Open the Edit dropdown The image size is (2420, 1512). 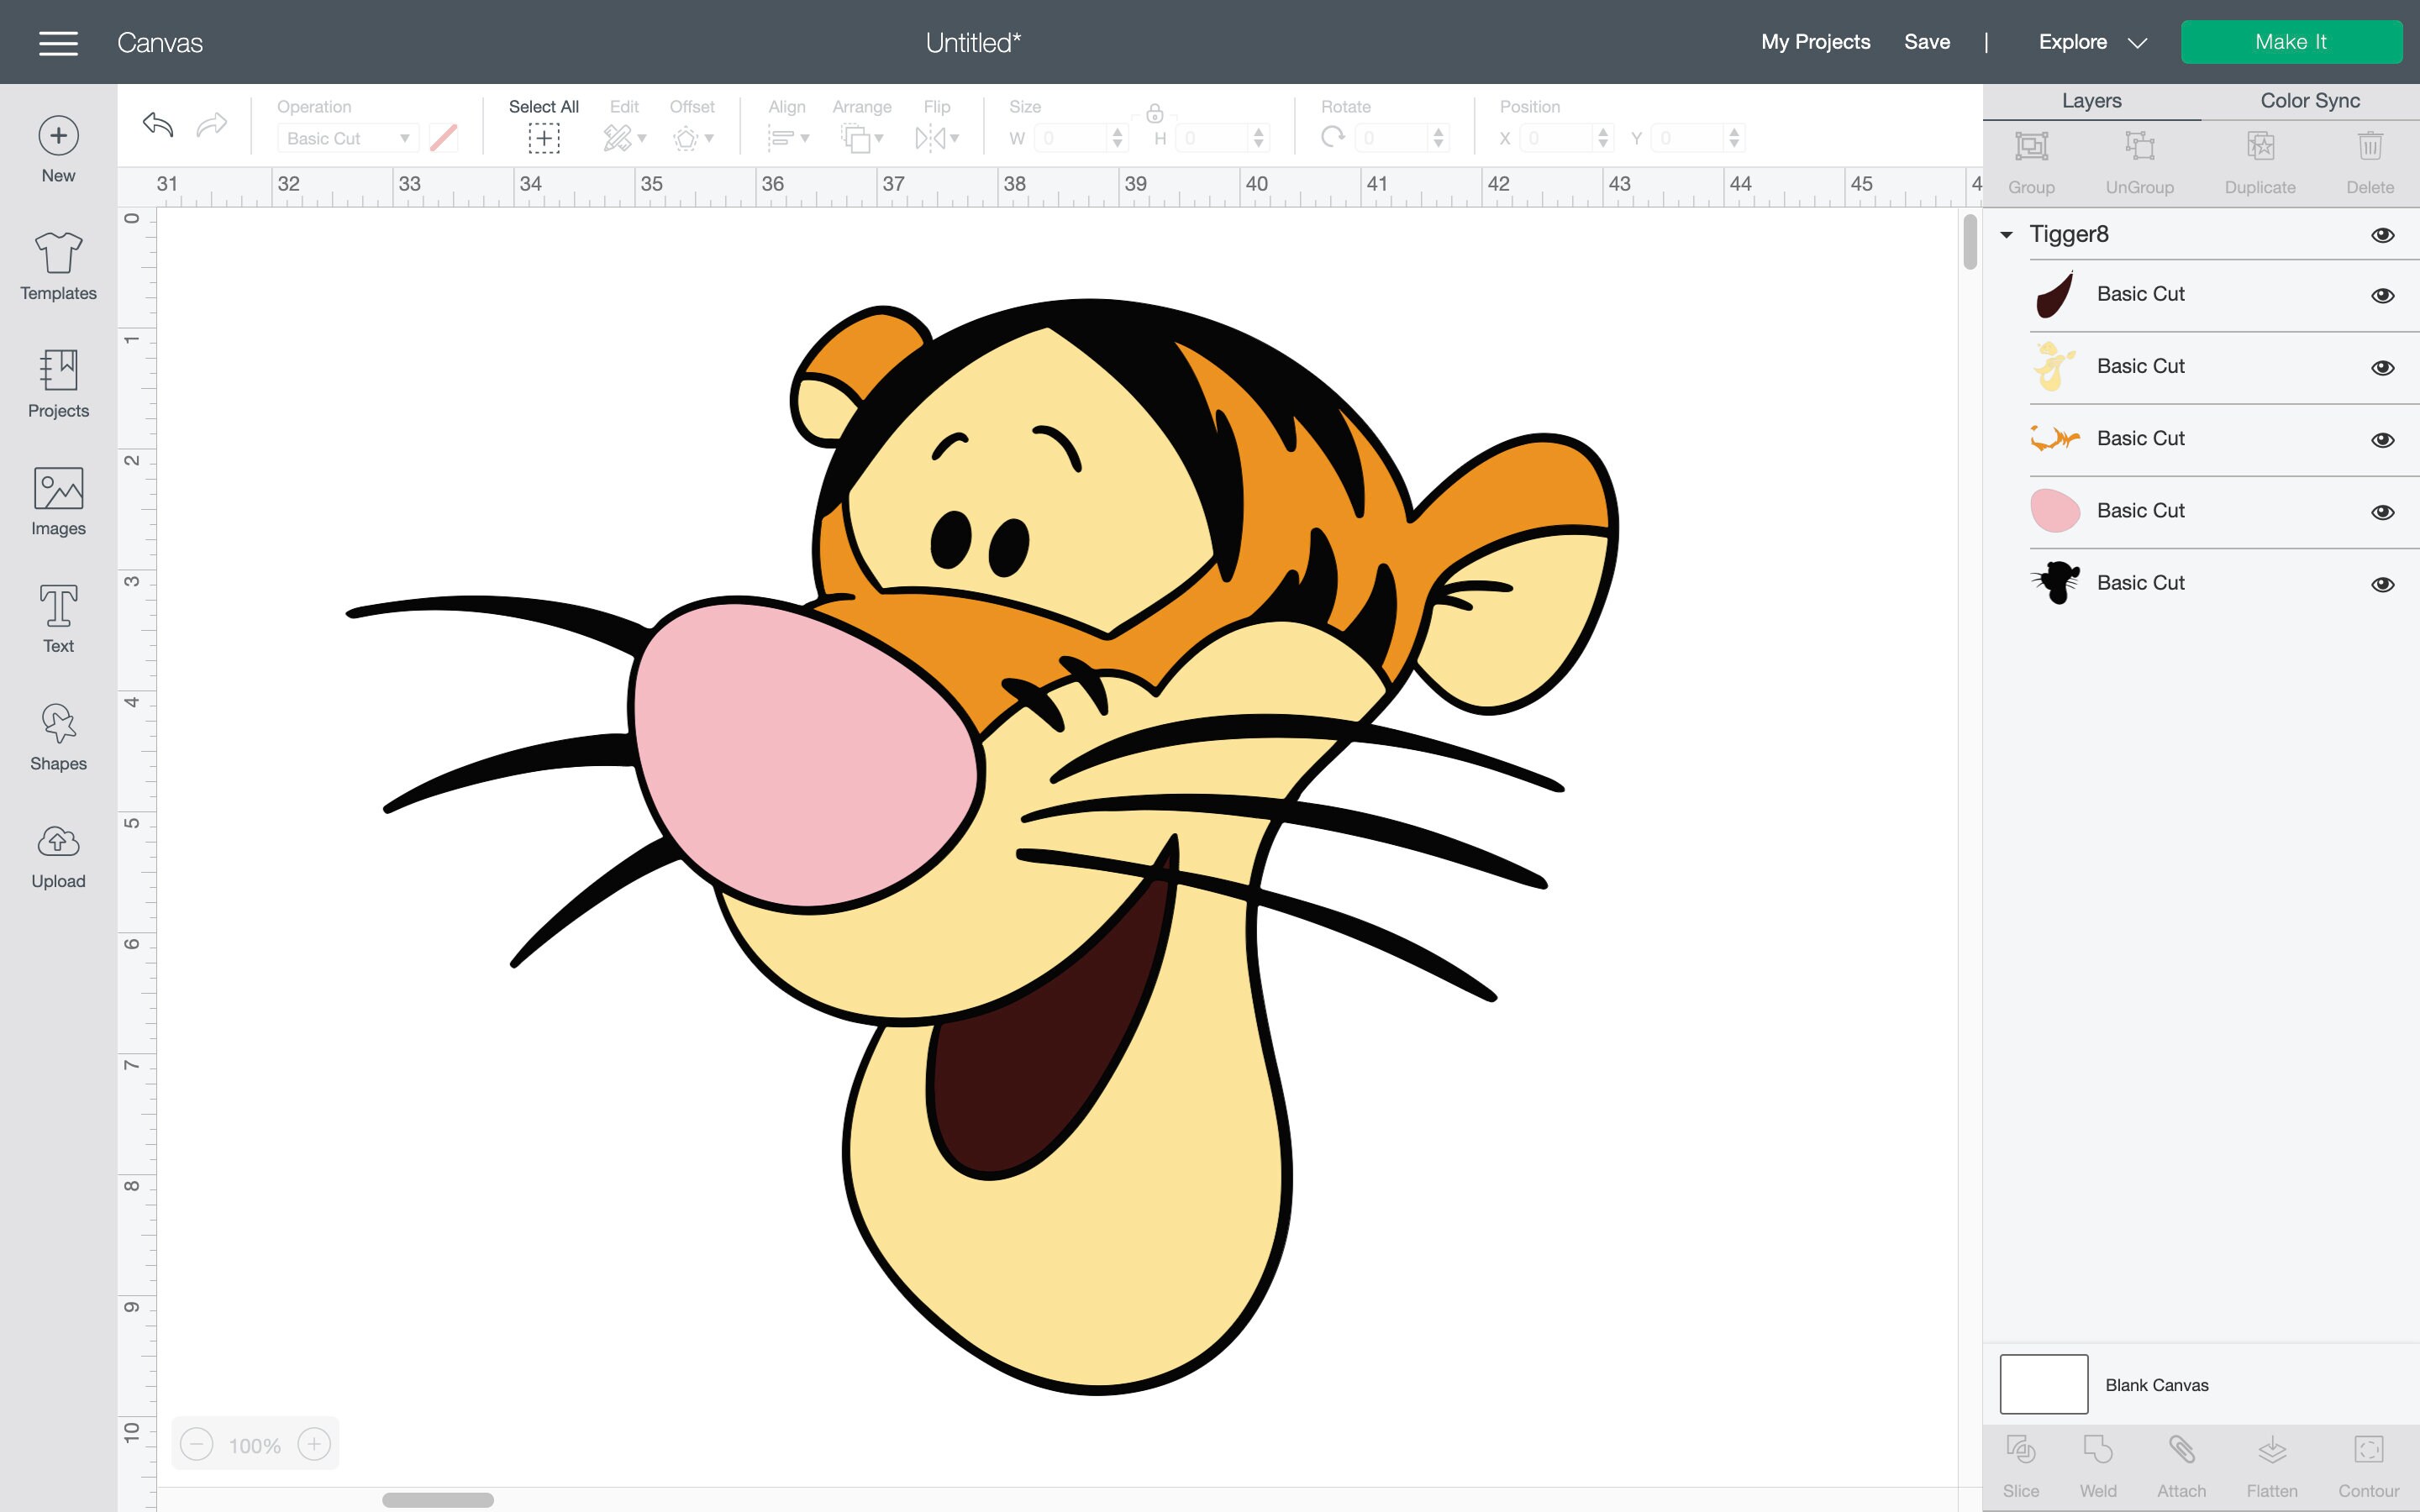(625, 138)
